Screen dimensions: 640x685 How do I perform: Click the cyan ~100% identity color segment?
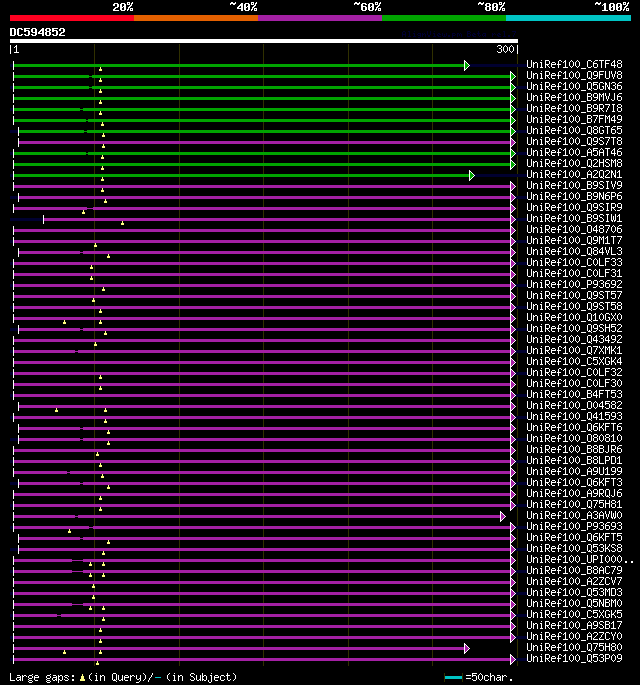tap(568, 18)
